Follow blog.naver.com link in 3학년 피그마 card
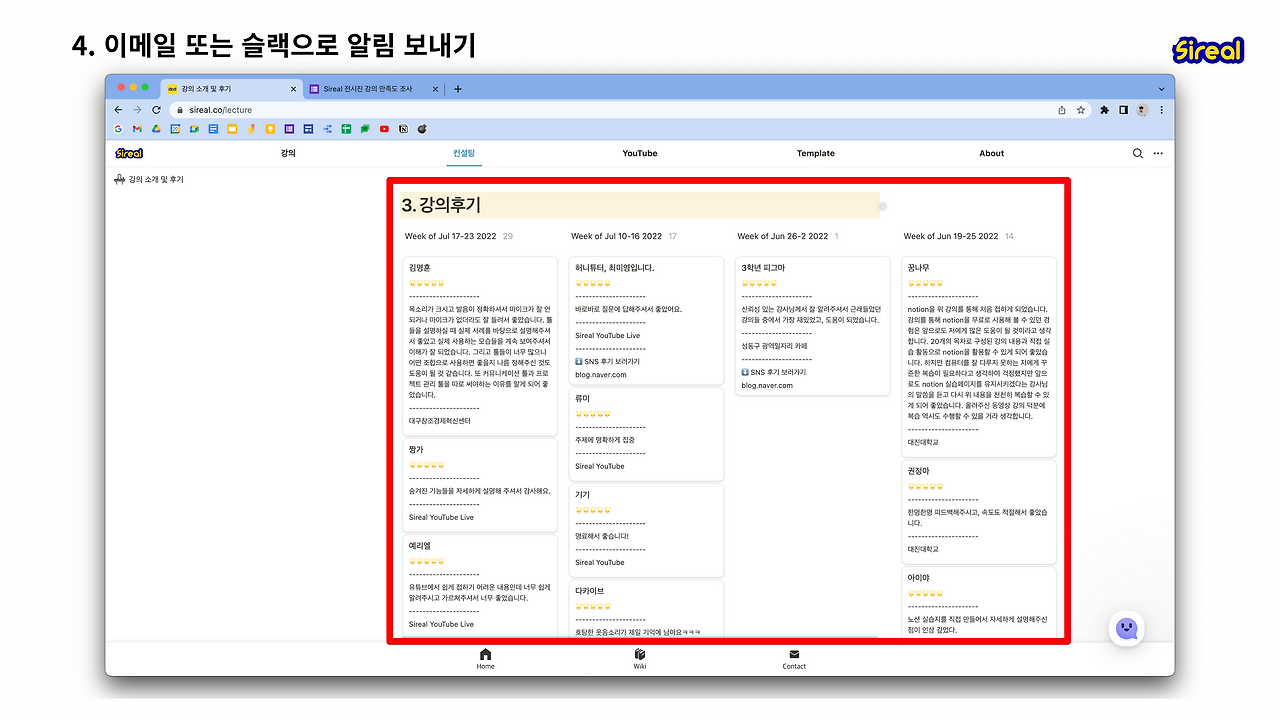 [x=767, y=385]
